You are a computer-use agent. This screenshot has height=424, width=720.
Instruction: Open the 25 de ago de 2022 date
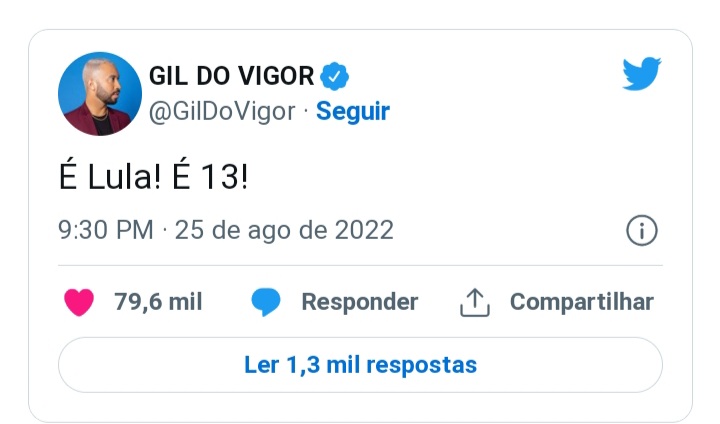[x=284, y=230]
